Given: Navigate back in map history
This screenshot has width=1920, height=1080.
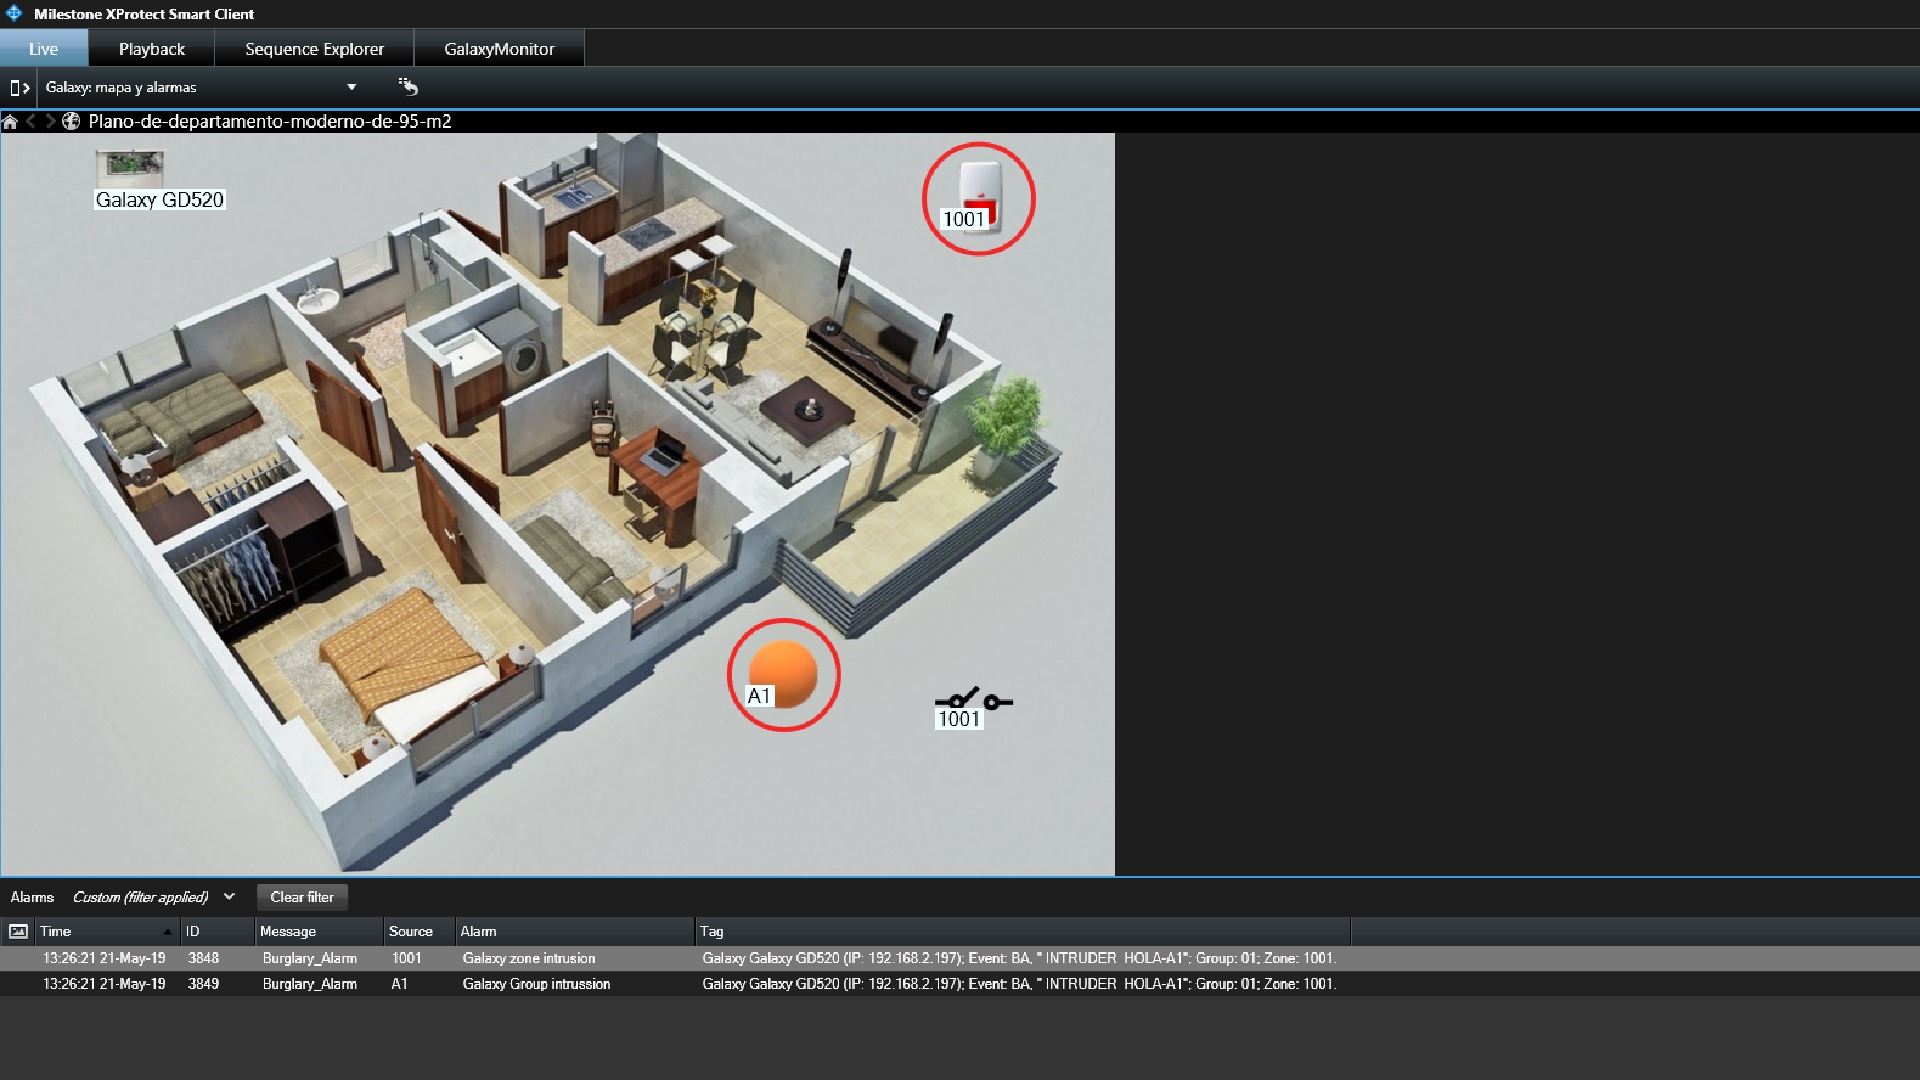Looking at the screenshot, I should click(x=31, y=122).
